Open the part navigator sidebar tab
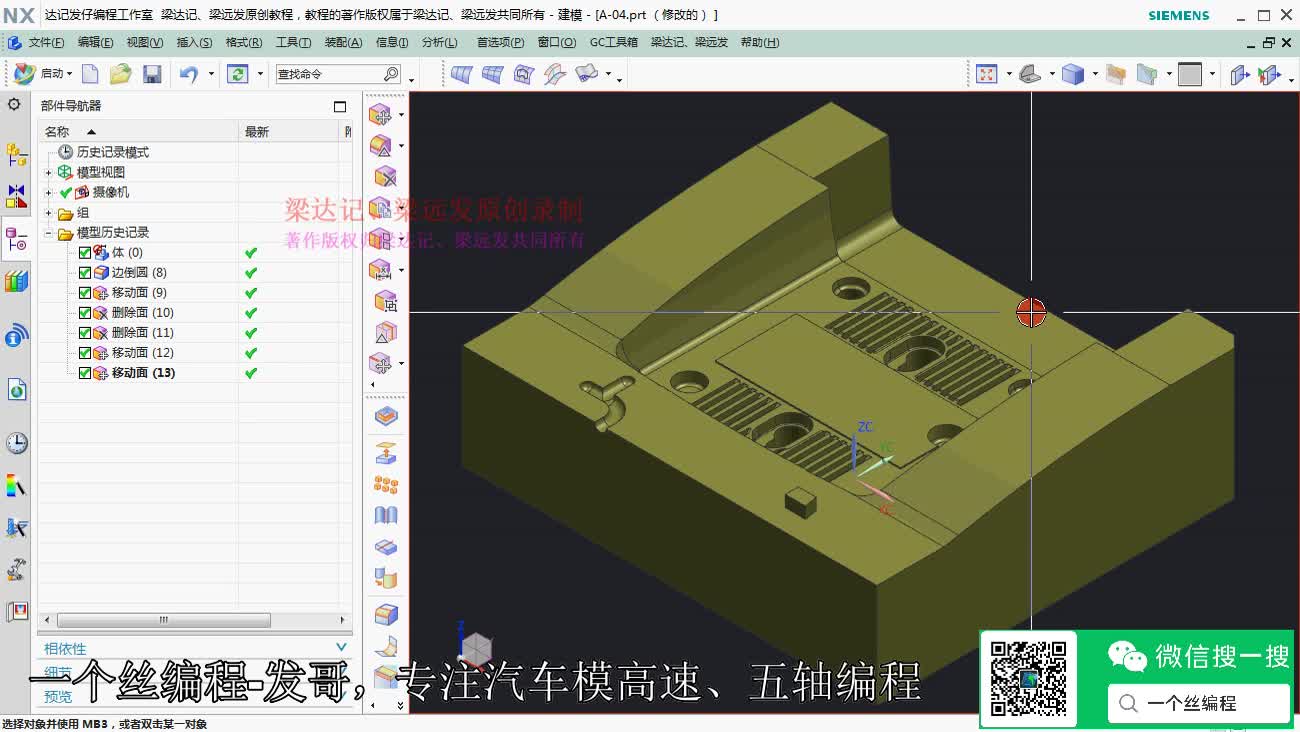The height and width of the screenshot is (732, 1300). pos(16,240)
